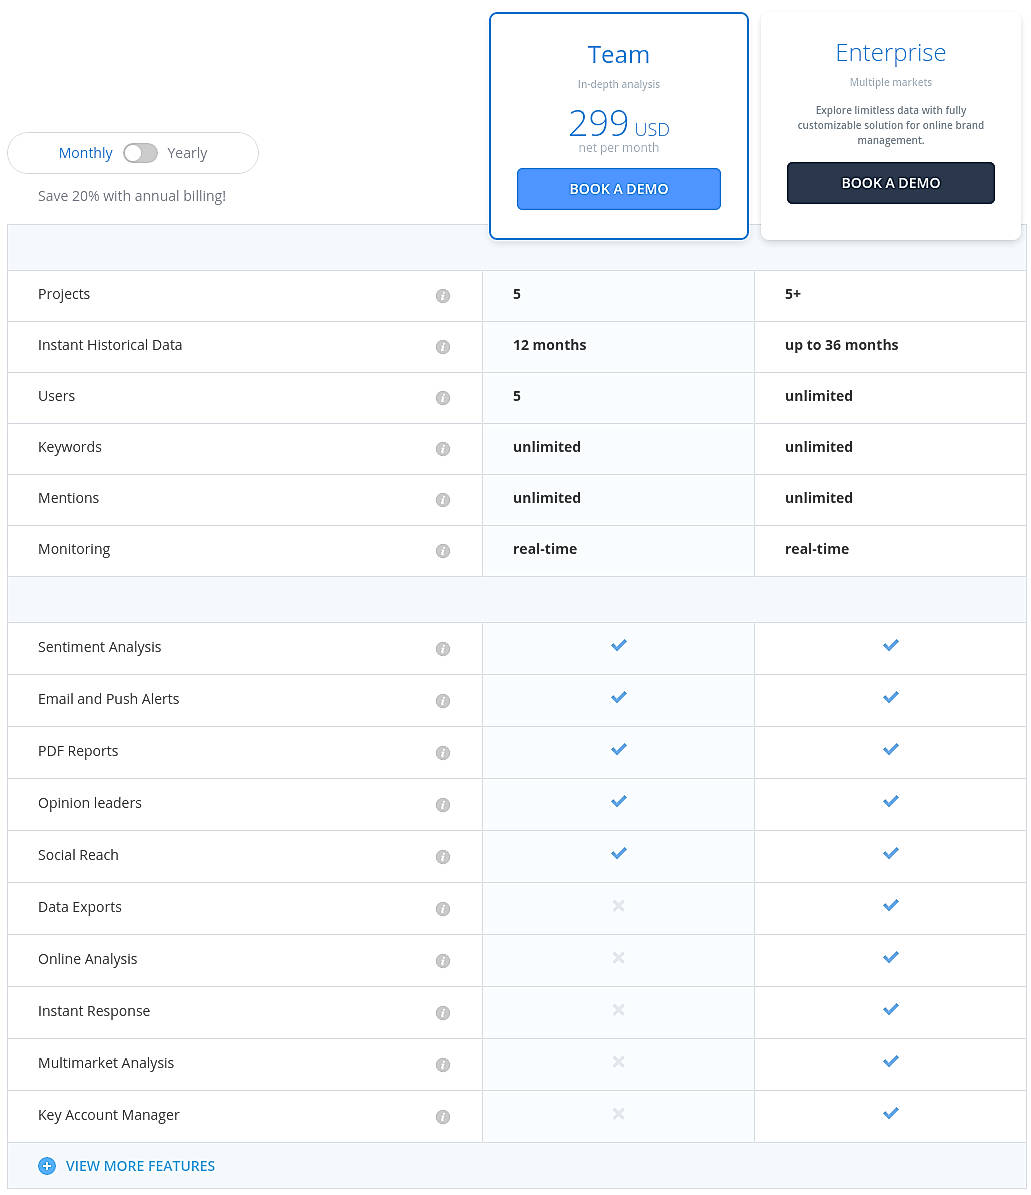Select the Yearly billing label

click(187, 153)
